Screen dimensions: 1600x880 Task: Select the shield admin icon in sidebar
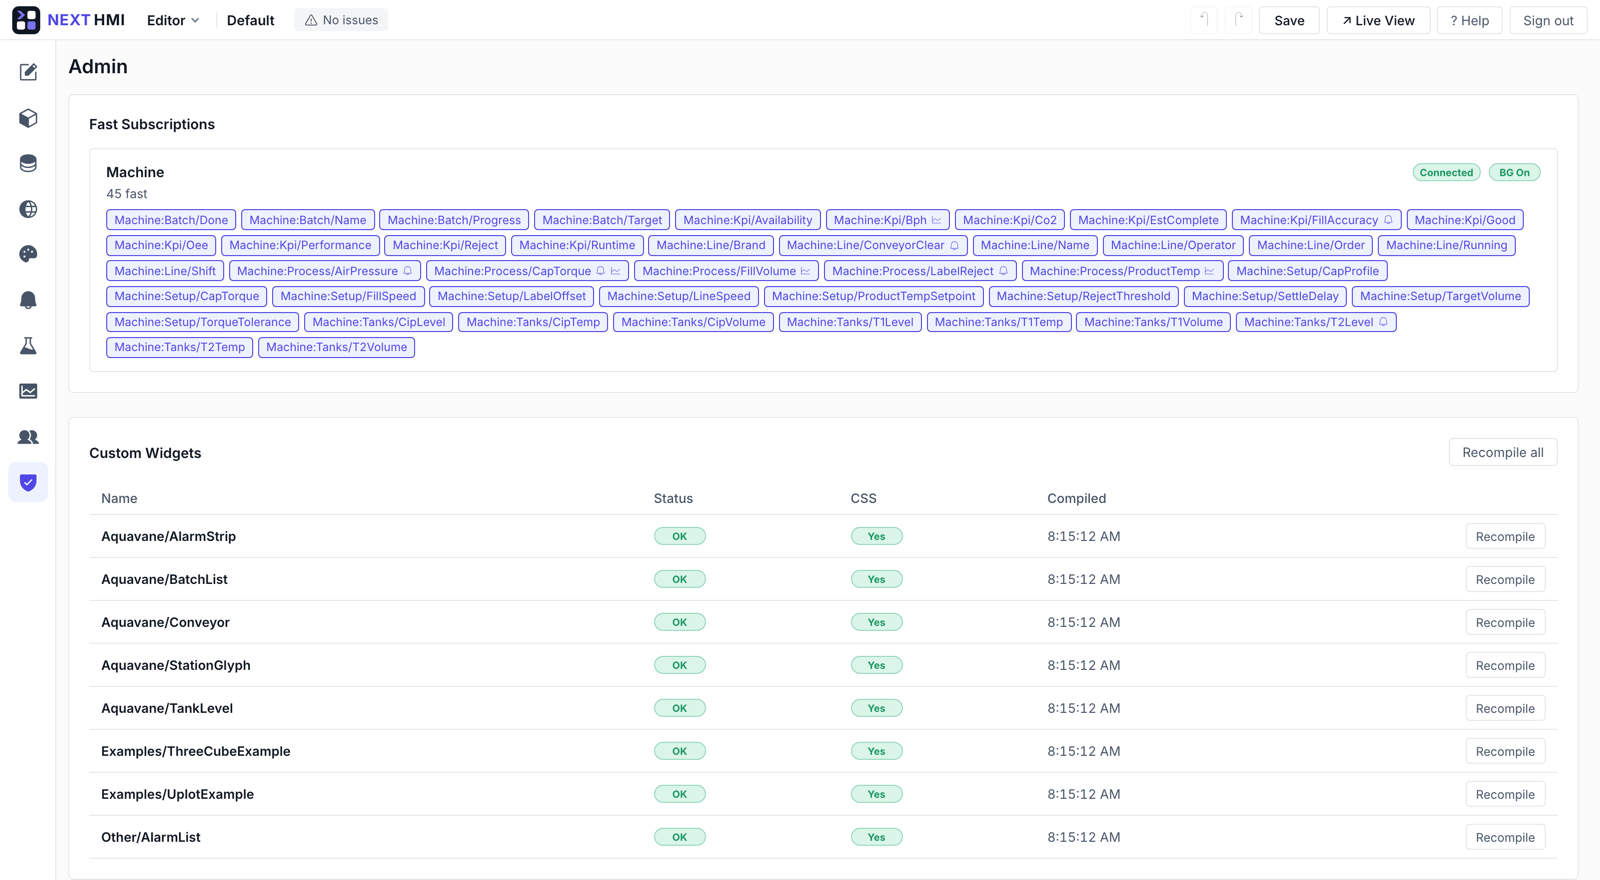point(28,482)
